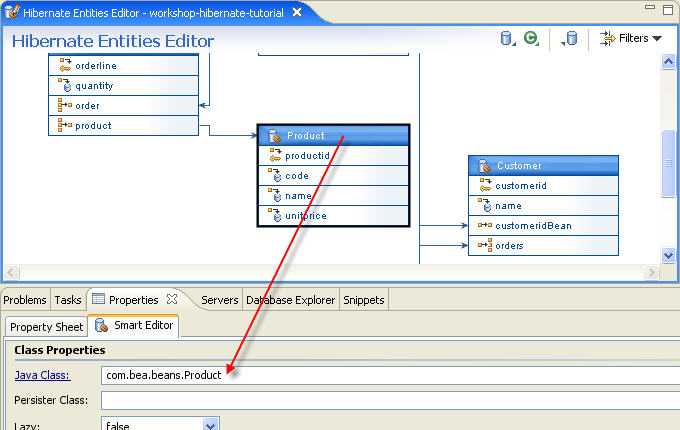
Task: Click the horizontal scrollbar right arrow
Action: point(651,273)
